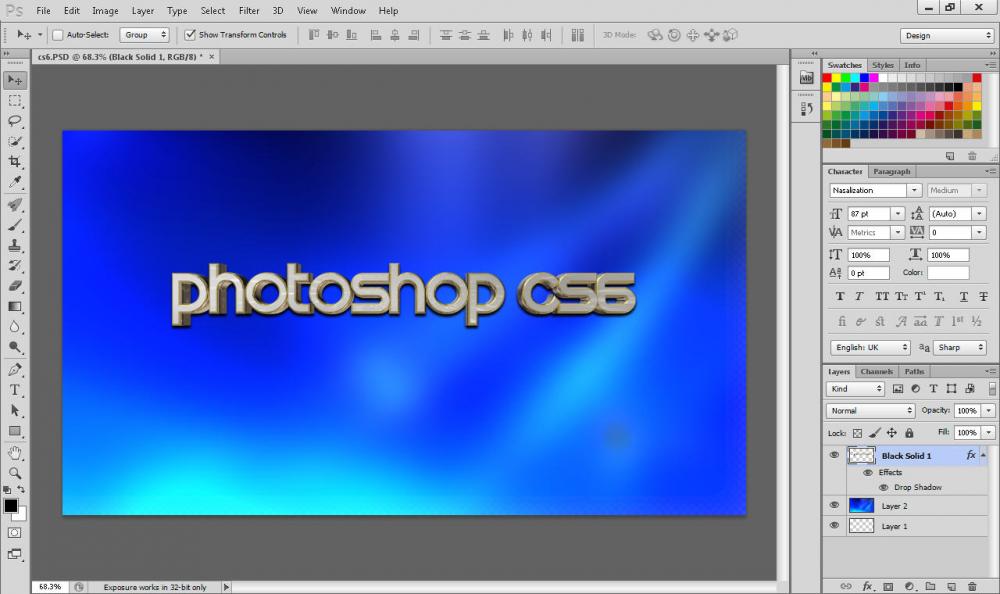Open the Layer menu
Screen dimensions: 1000x594
[142, 11]
